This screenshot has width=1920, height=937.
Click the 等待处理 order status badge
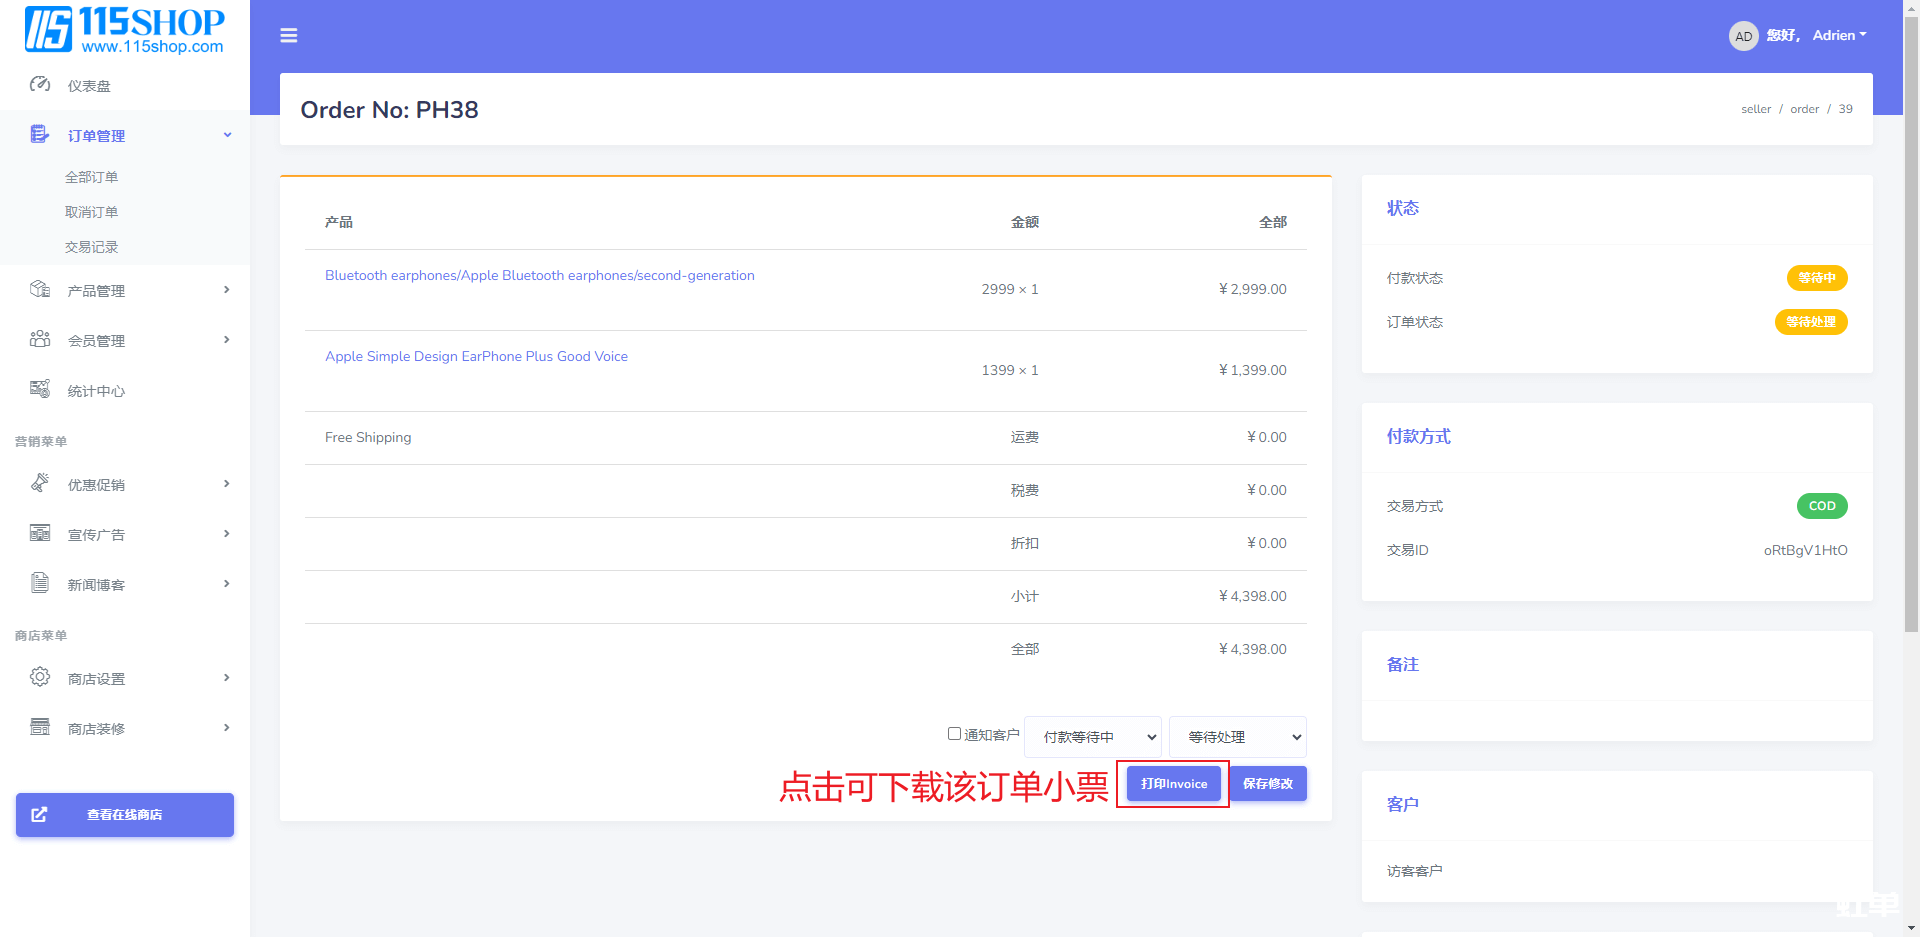click(x=1811, y=322)
